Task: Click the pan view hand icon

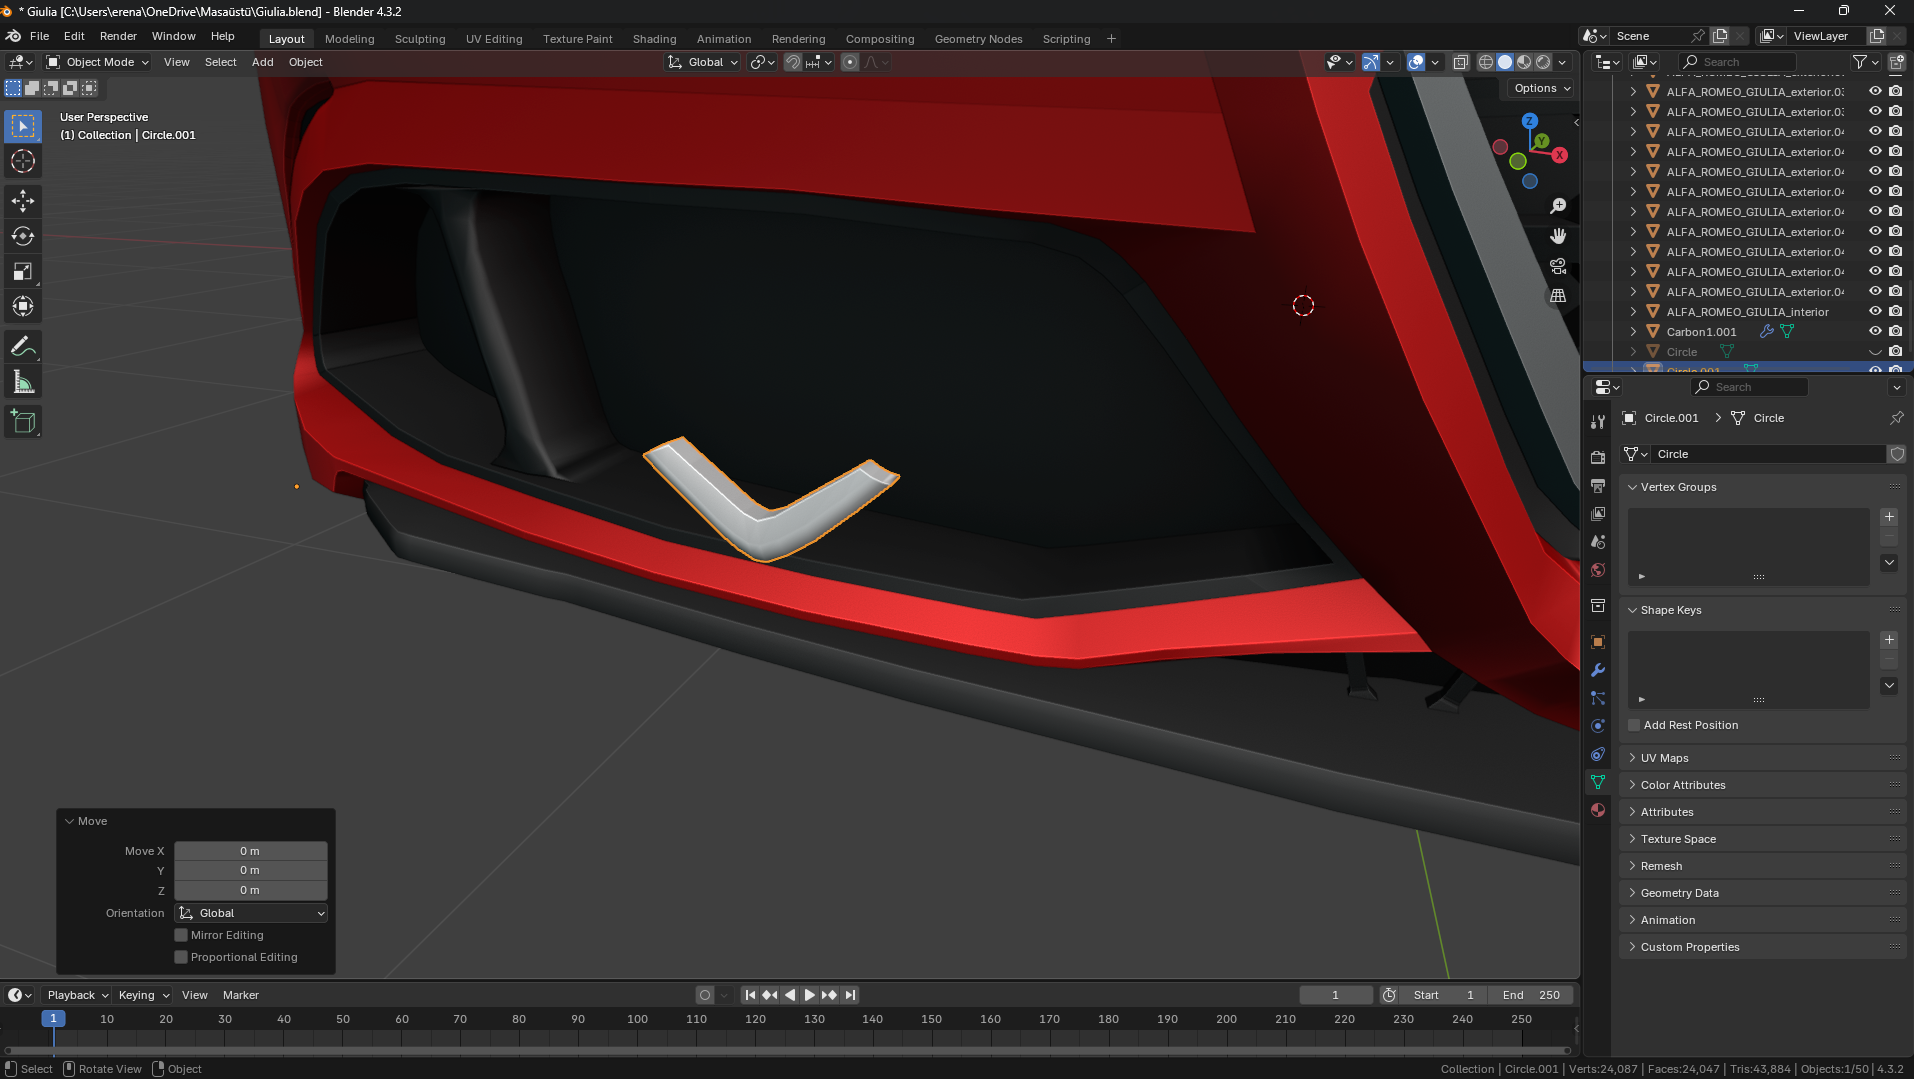Action: pos(1558,236)
